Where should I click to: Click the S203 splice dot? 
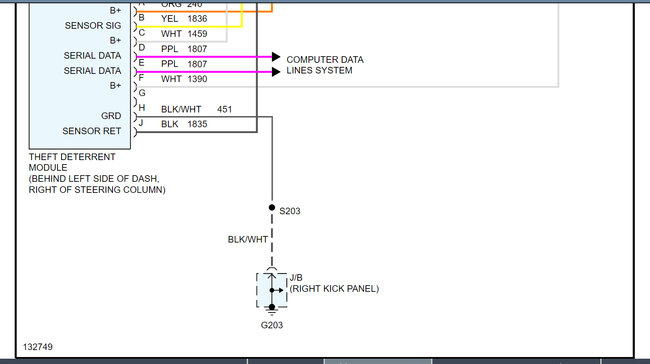pyautogui.click(x=272, y=207)
